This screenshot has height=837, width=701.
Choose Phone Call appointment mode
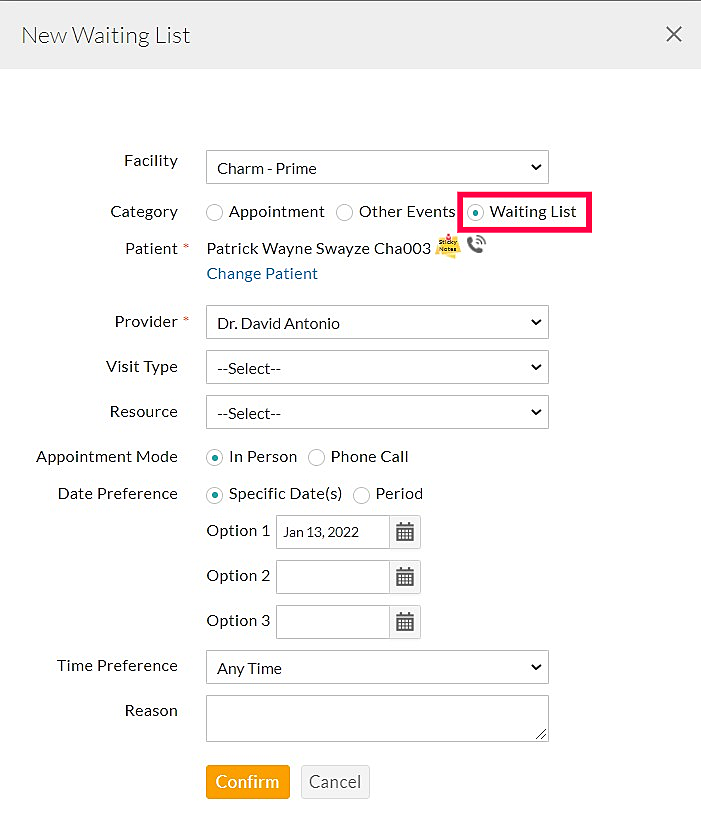(316, 457)
